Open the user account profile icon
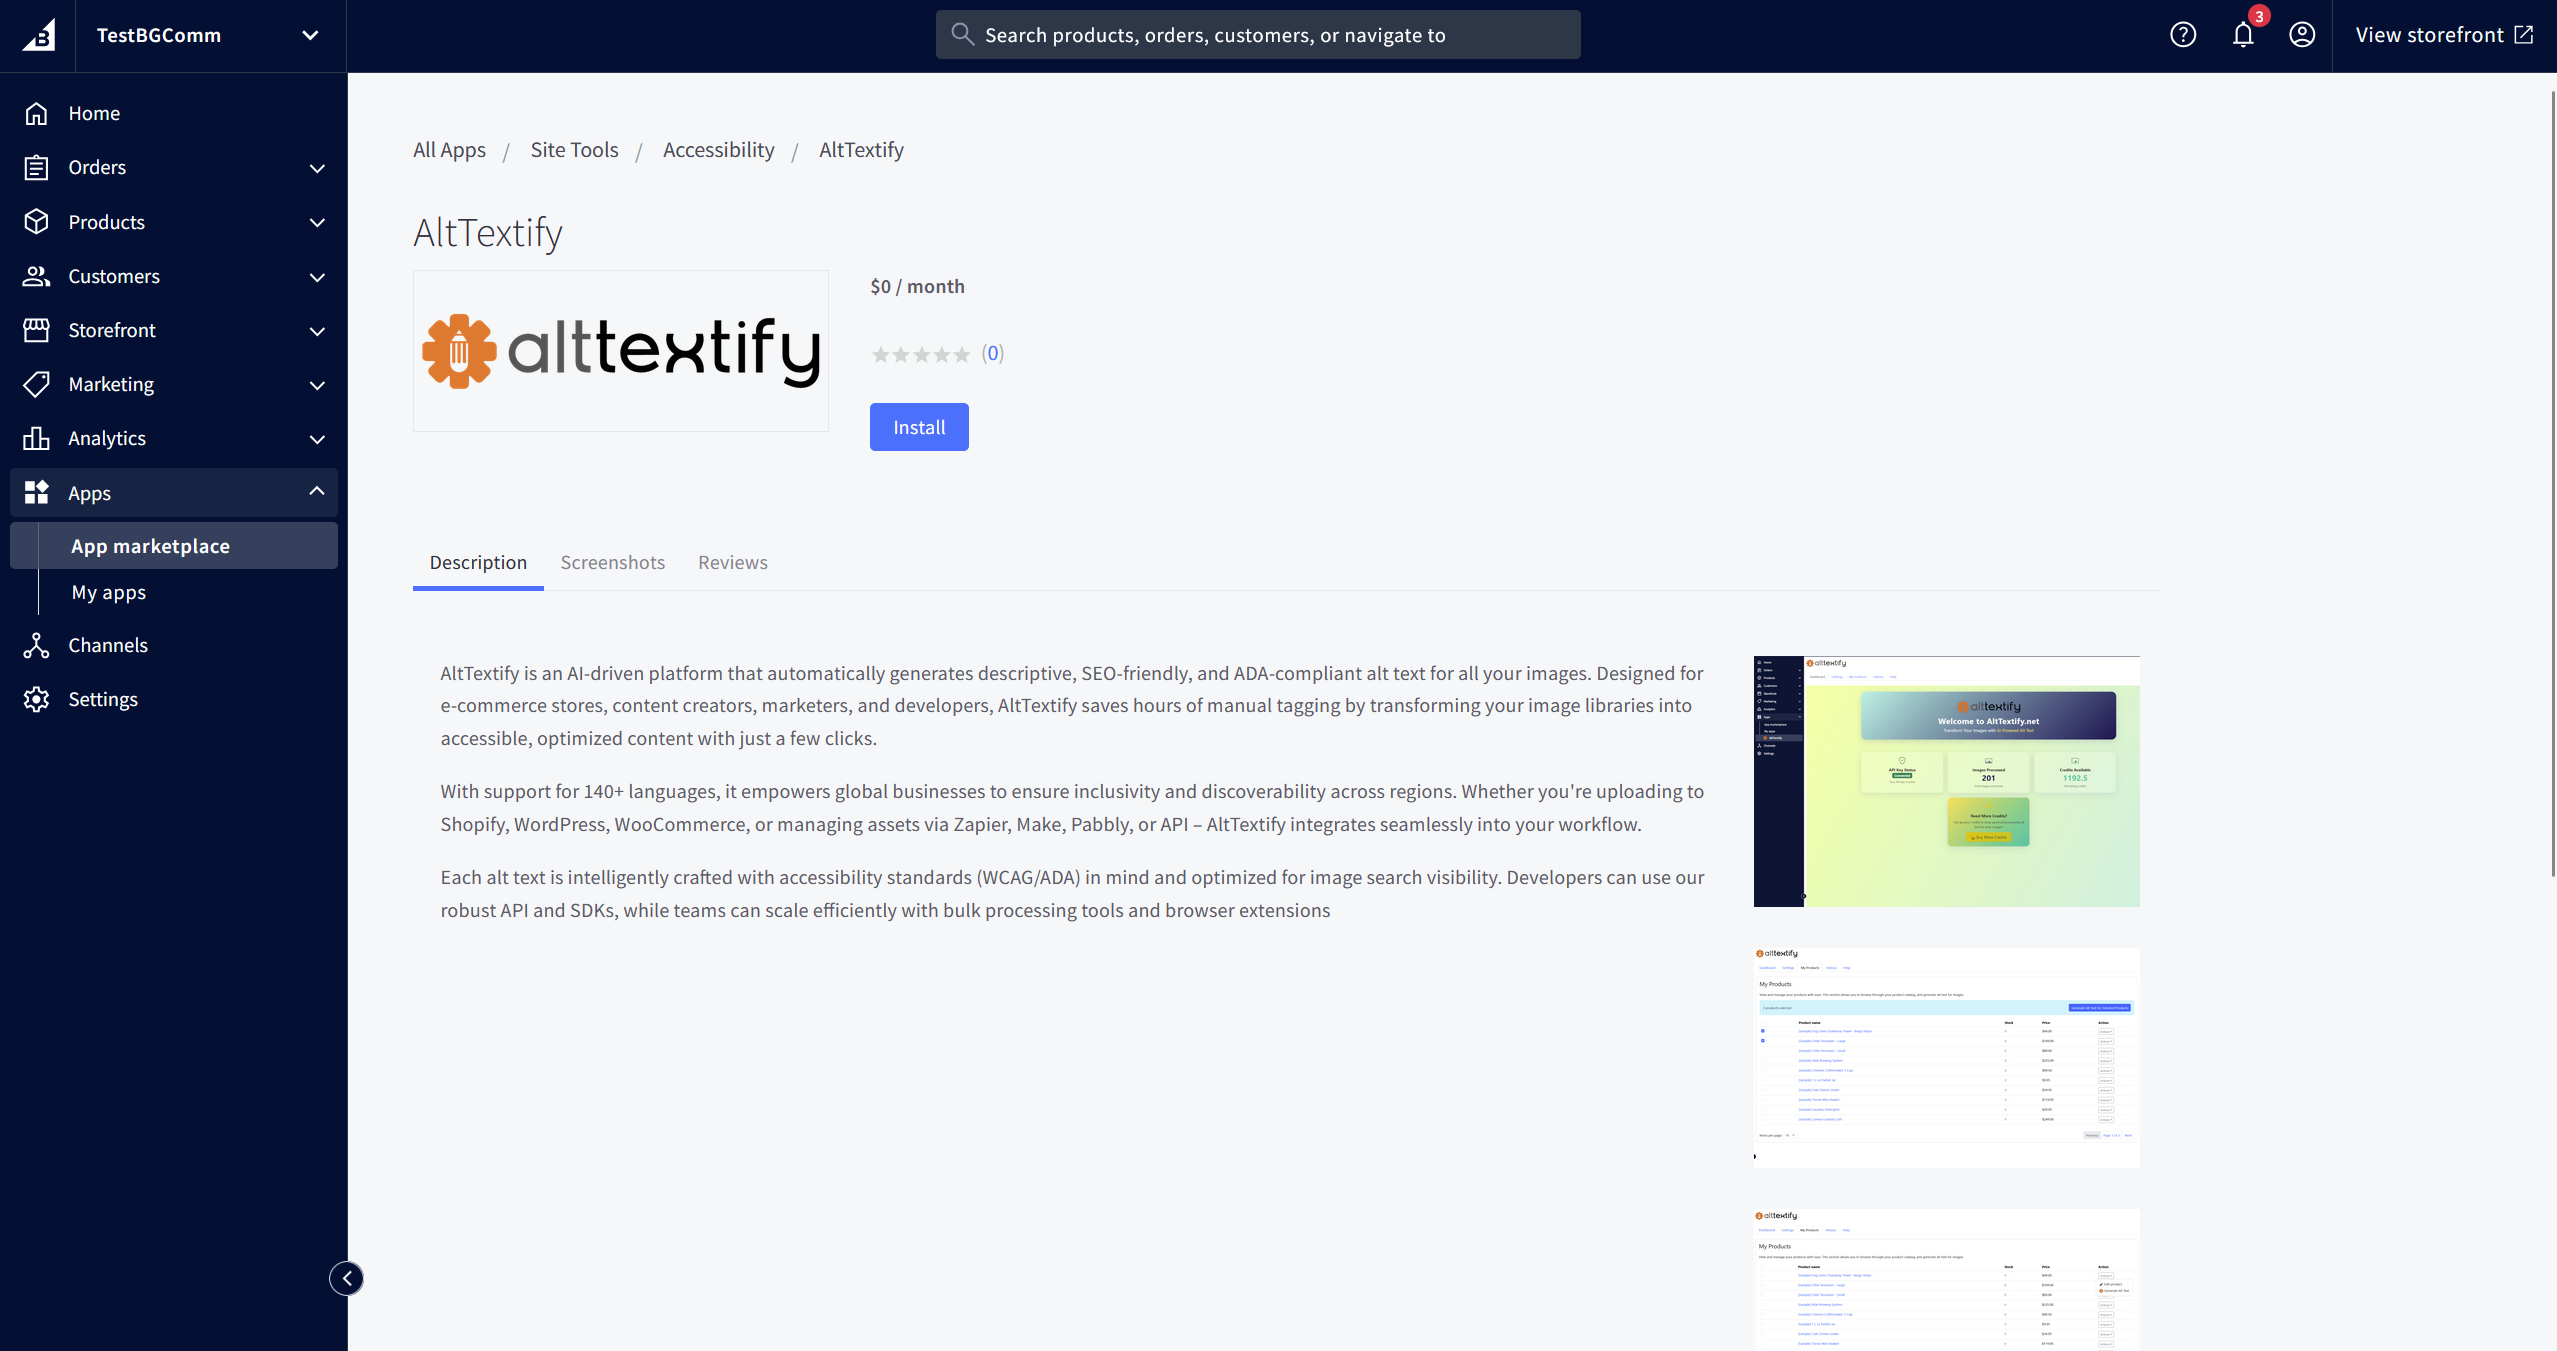Screen dimensions: 2557x1351 coord(2302,35)
